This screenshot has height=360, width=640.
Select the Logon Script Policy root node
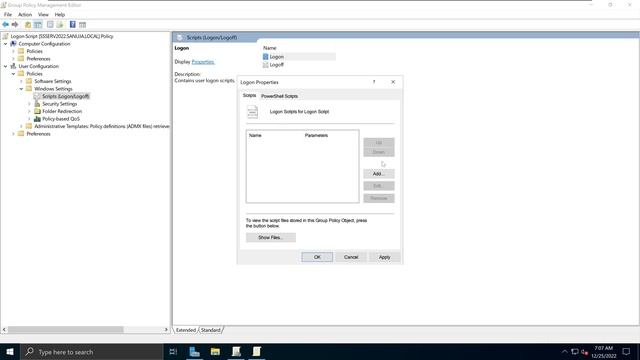[x=62, y=36]
